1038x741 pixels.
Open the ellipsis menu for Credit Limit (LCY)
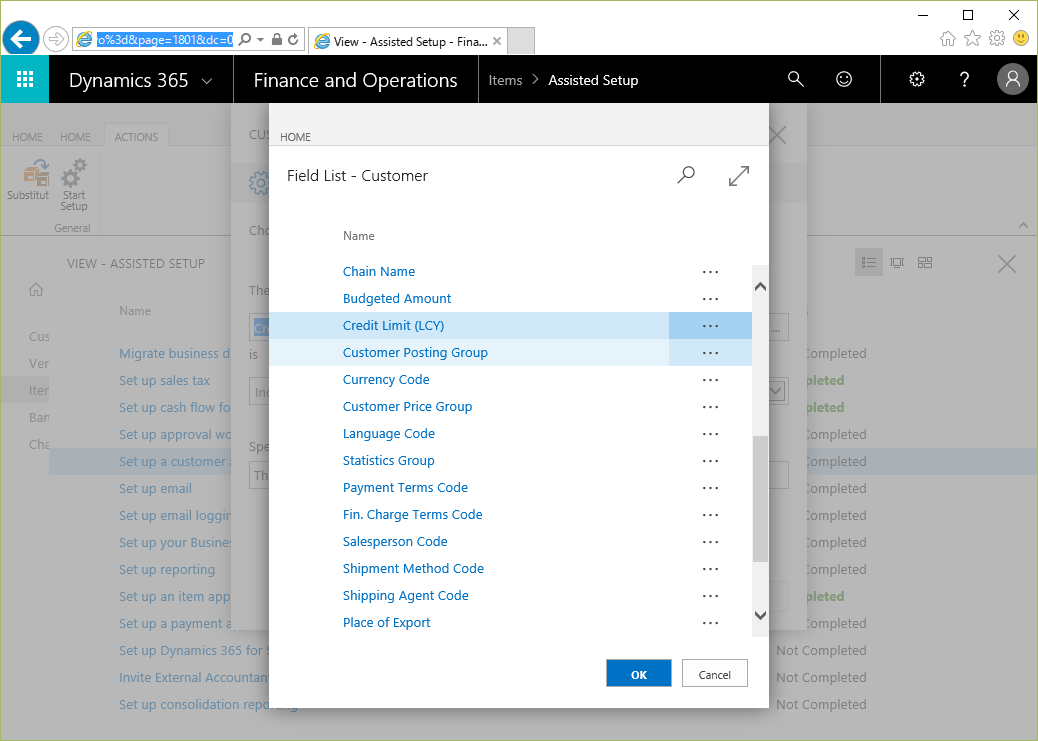(710, 326)
